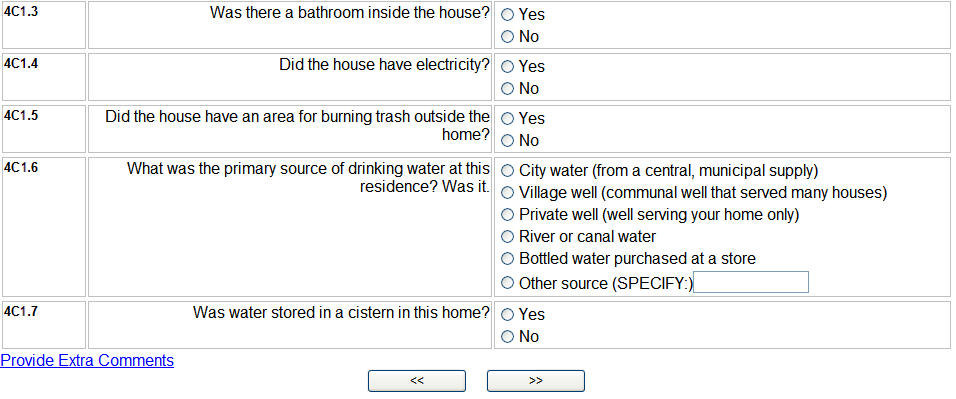Select Bottled water purchased at a store
Viewport: 956px width, 399px height.
point(507,259)
